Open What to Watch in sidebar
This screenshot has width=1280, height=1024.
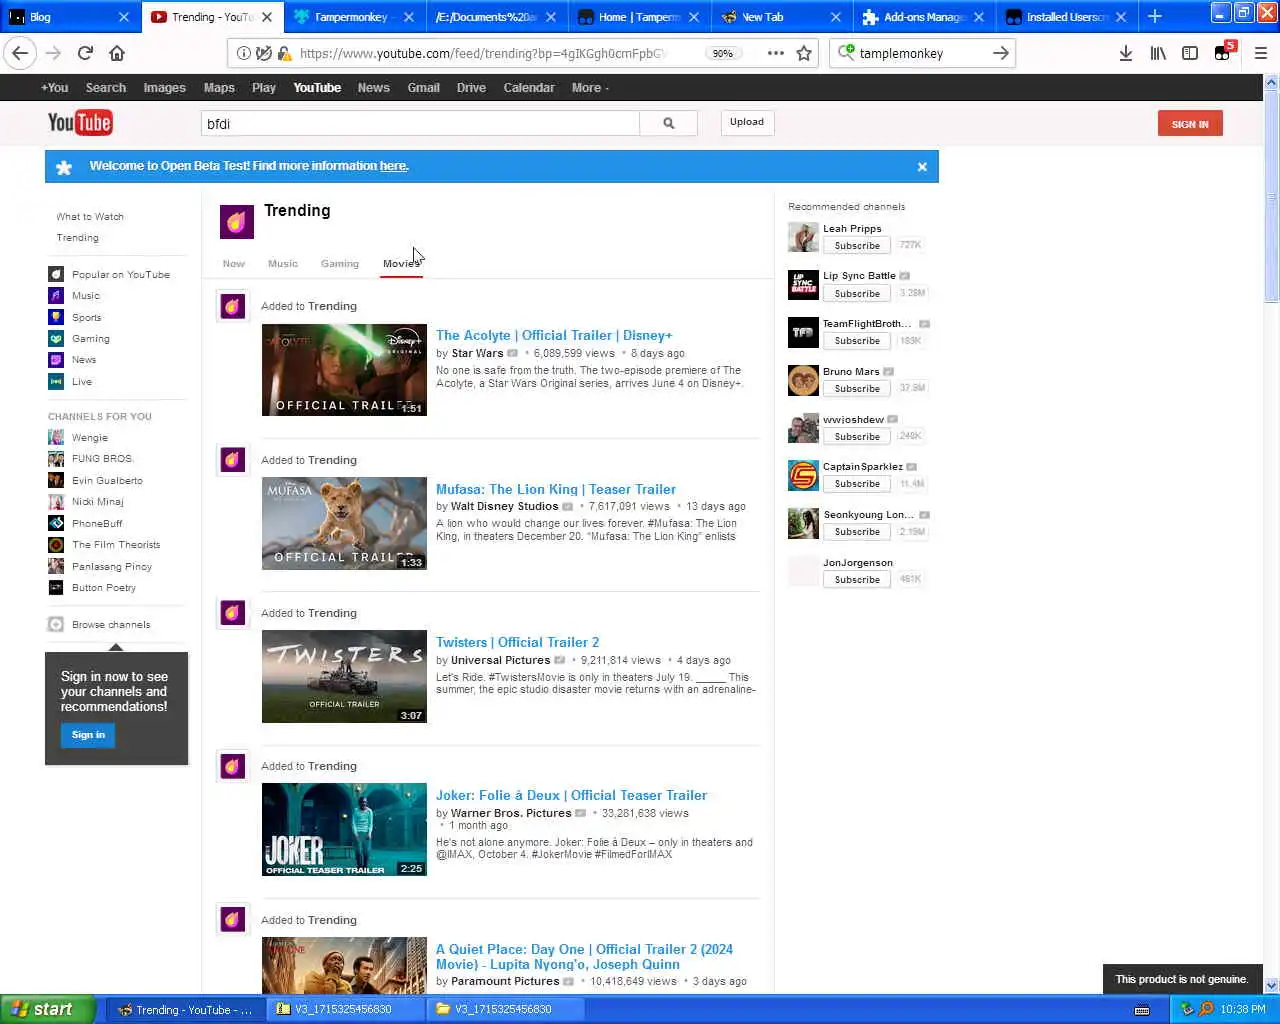(x=90, y=217)
